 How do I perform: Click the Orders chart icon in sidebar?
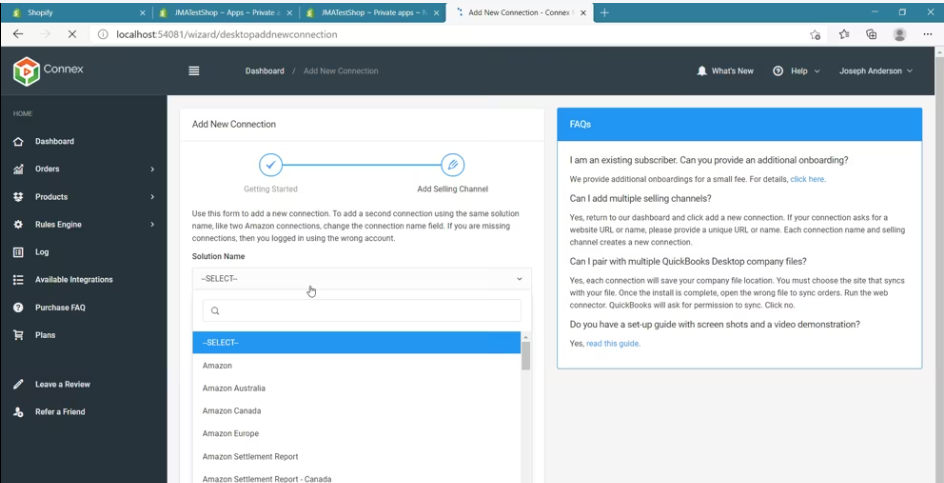[x=18, y=169]
